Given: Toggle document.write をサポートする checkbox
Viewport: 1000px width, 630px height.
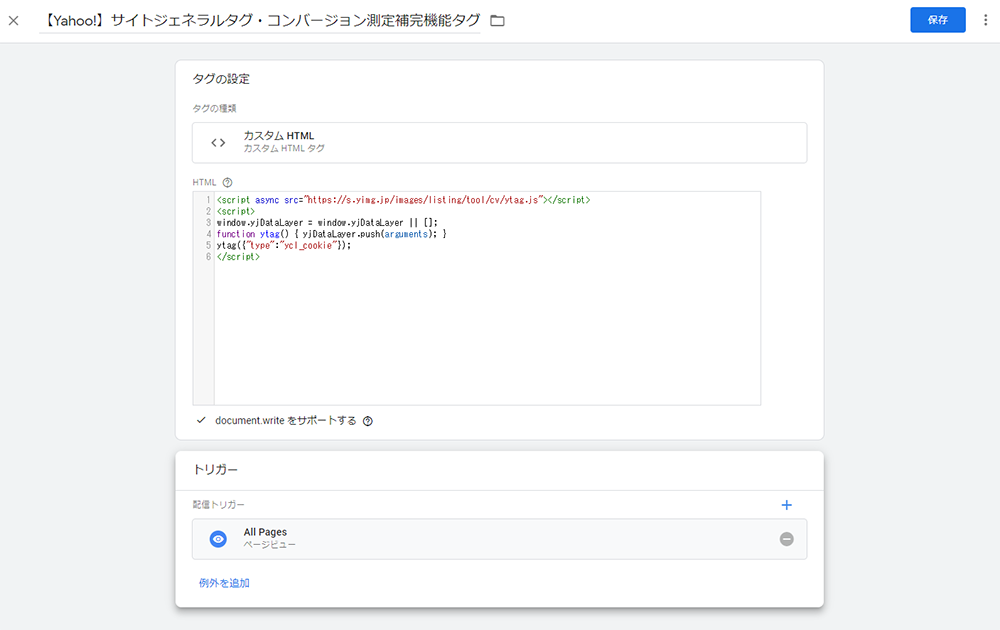Looking at the screenshot, I should tap(202, 420).
